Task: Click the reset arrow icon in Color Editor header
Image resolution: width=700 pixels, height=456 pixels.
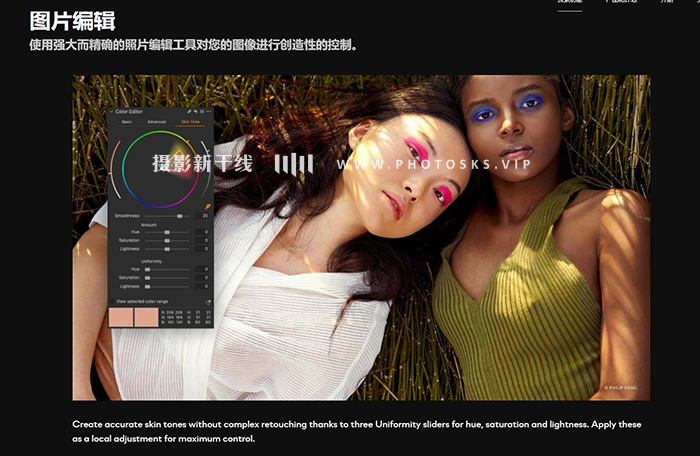Action: (x=196, y=111)
